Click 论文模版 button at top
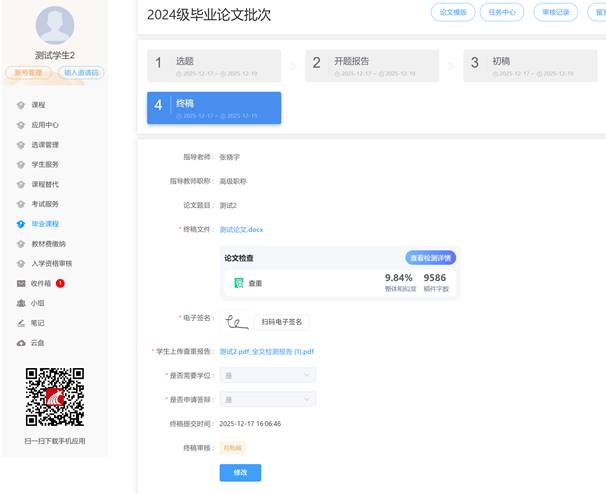The height and width of the screenshot is (494, 606). point(453,13)
